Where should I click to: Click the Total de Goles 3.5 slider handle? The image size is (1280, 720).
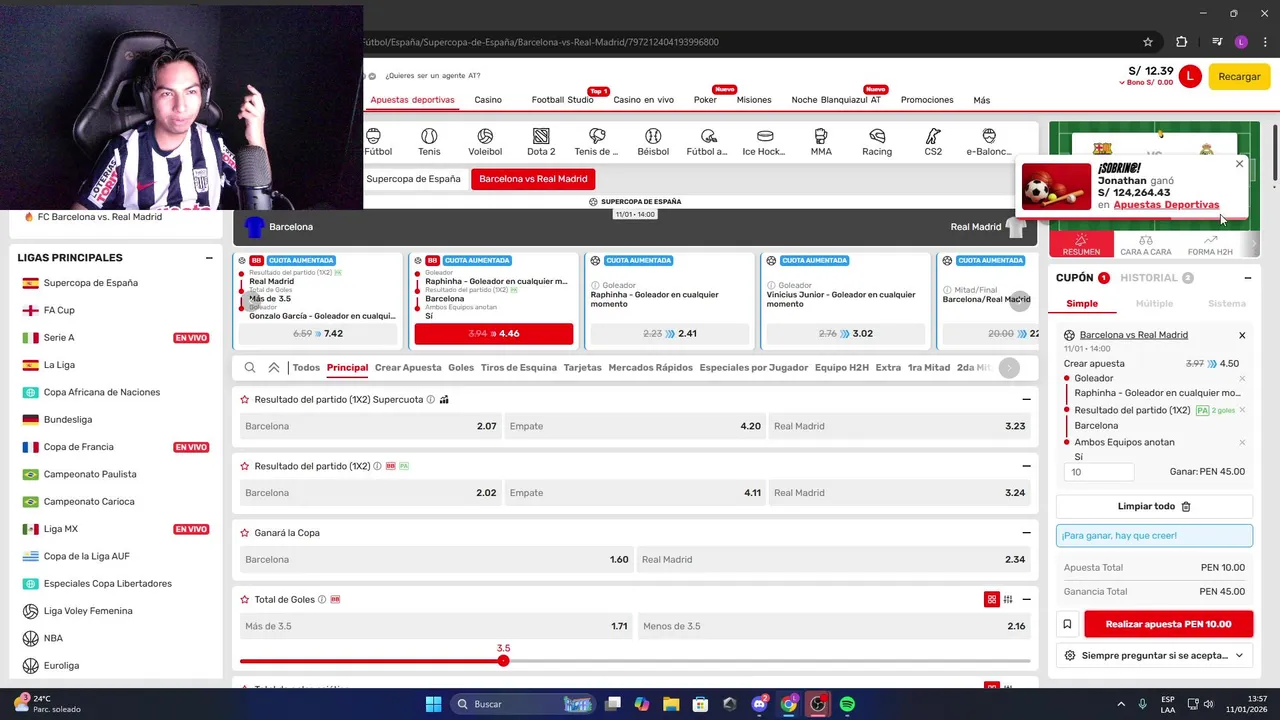click(503, 660)
